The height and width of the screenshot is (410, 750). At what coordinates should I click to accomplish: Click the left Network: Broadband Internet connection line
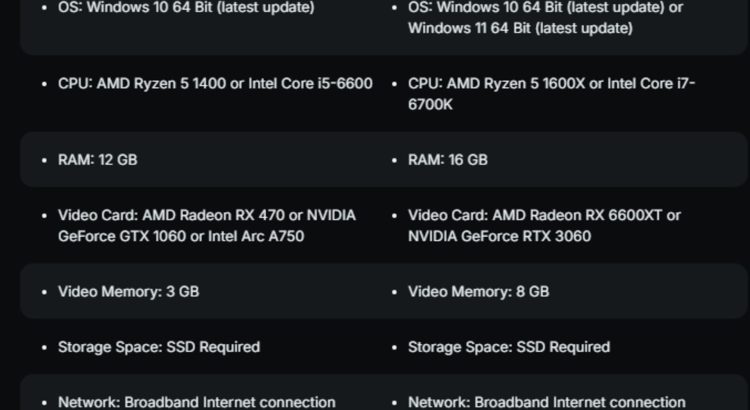coord(197,402)
